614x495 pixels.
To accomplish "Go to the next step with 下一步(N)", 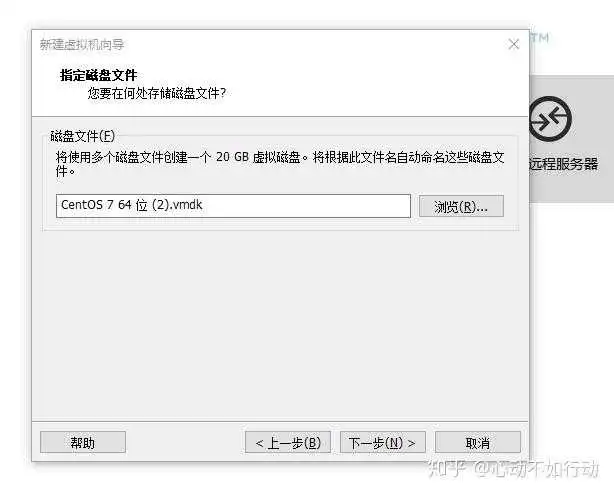I will [383, 443].
